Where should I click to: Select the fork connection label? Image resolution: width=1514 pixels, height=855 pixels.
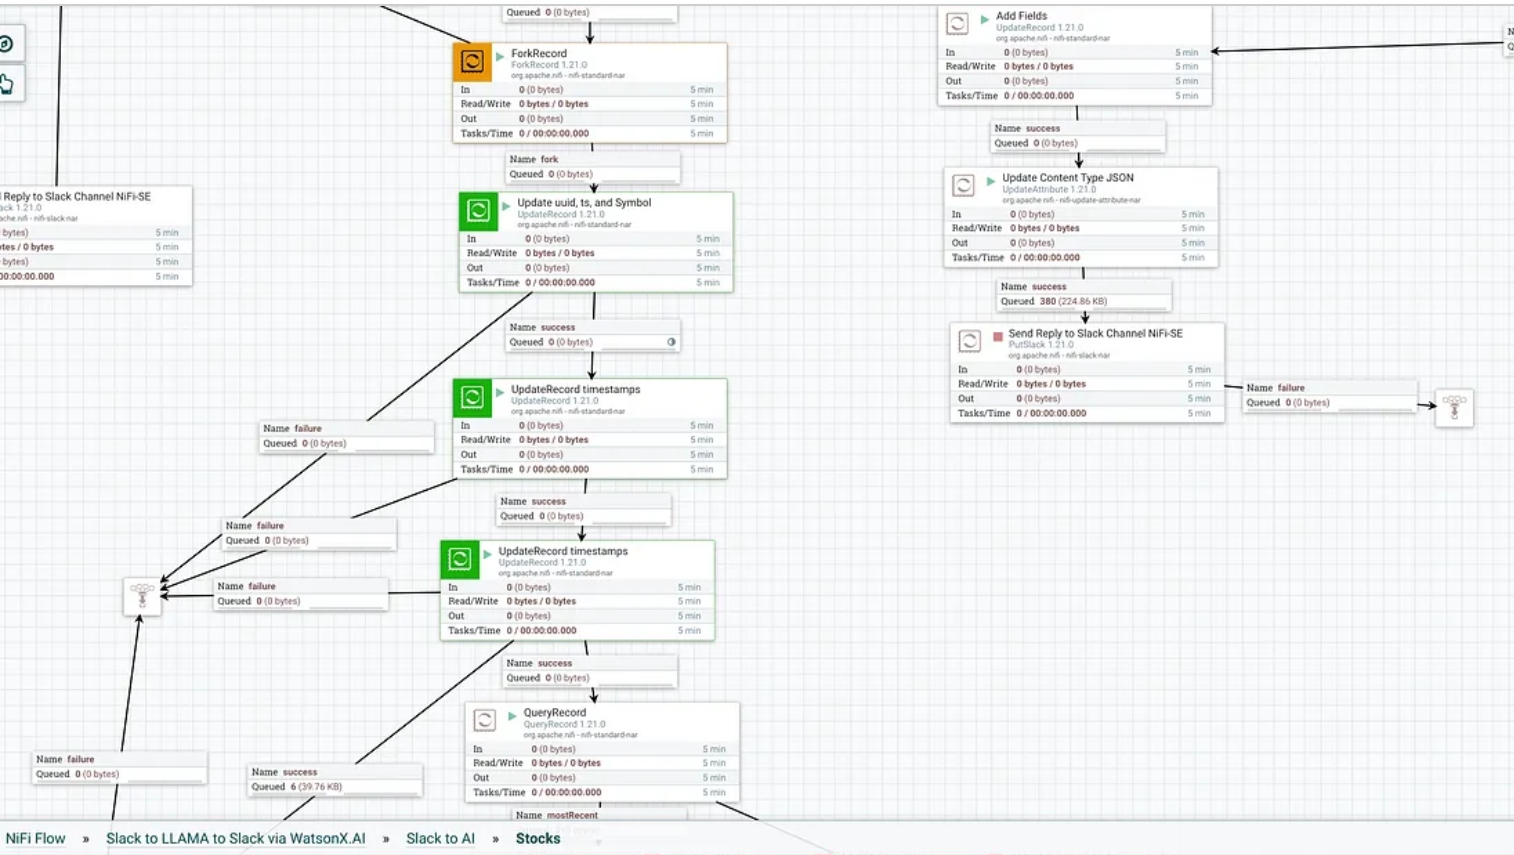[x=593, y=167]
